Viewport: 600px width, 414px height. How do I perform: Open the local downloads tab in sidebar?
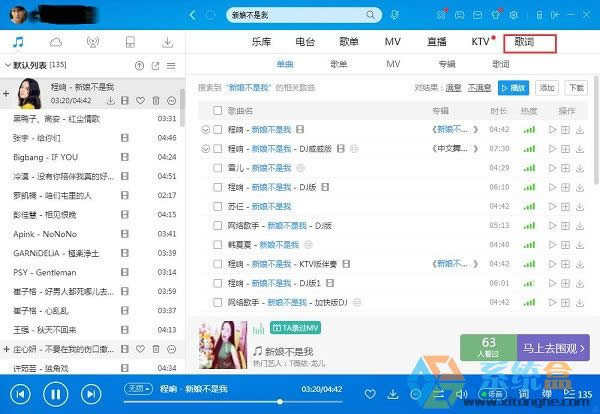[x=167, y=43]
